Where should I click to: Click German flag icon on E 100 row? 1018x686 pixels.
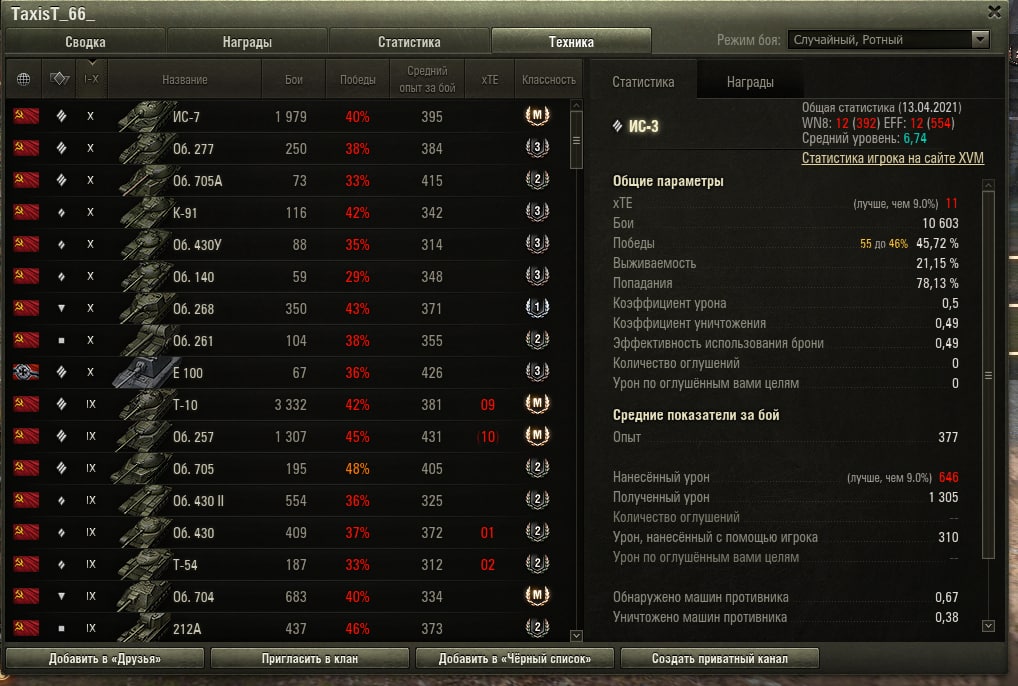tap(26, 372)
